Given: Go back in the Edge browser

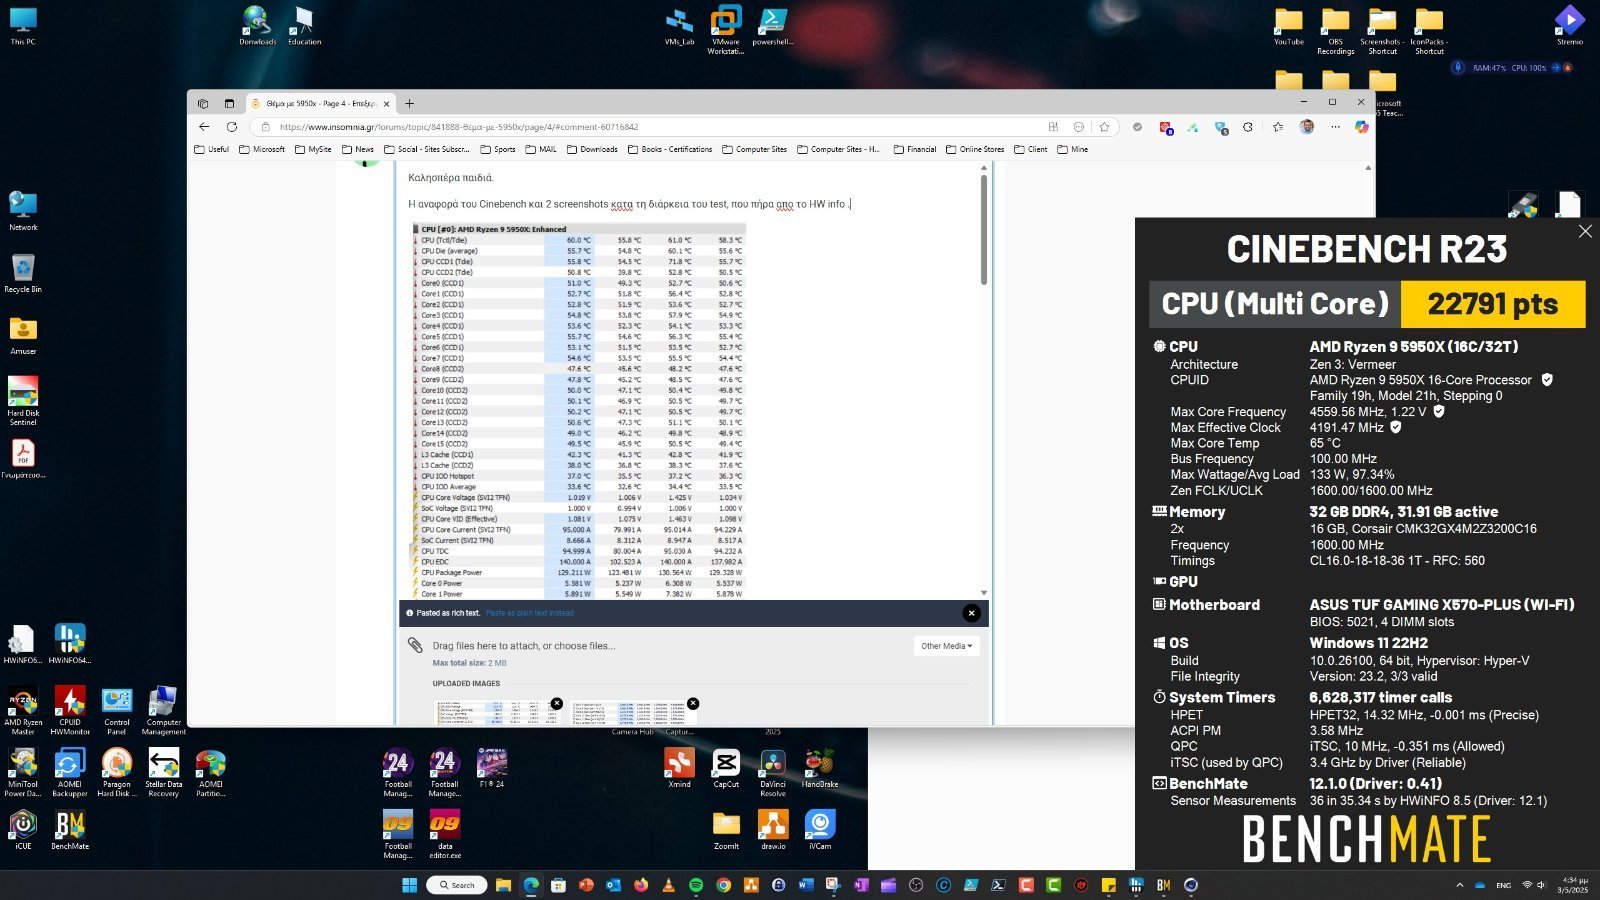Looking at the screenshot, I should (x=204, y=127).
